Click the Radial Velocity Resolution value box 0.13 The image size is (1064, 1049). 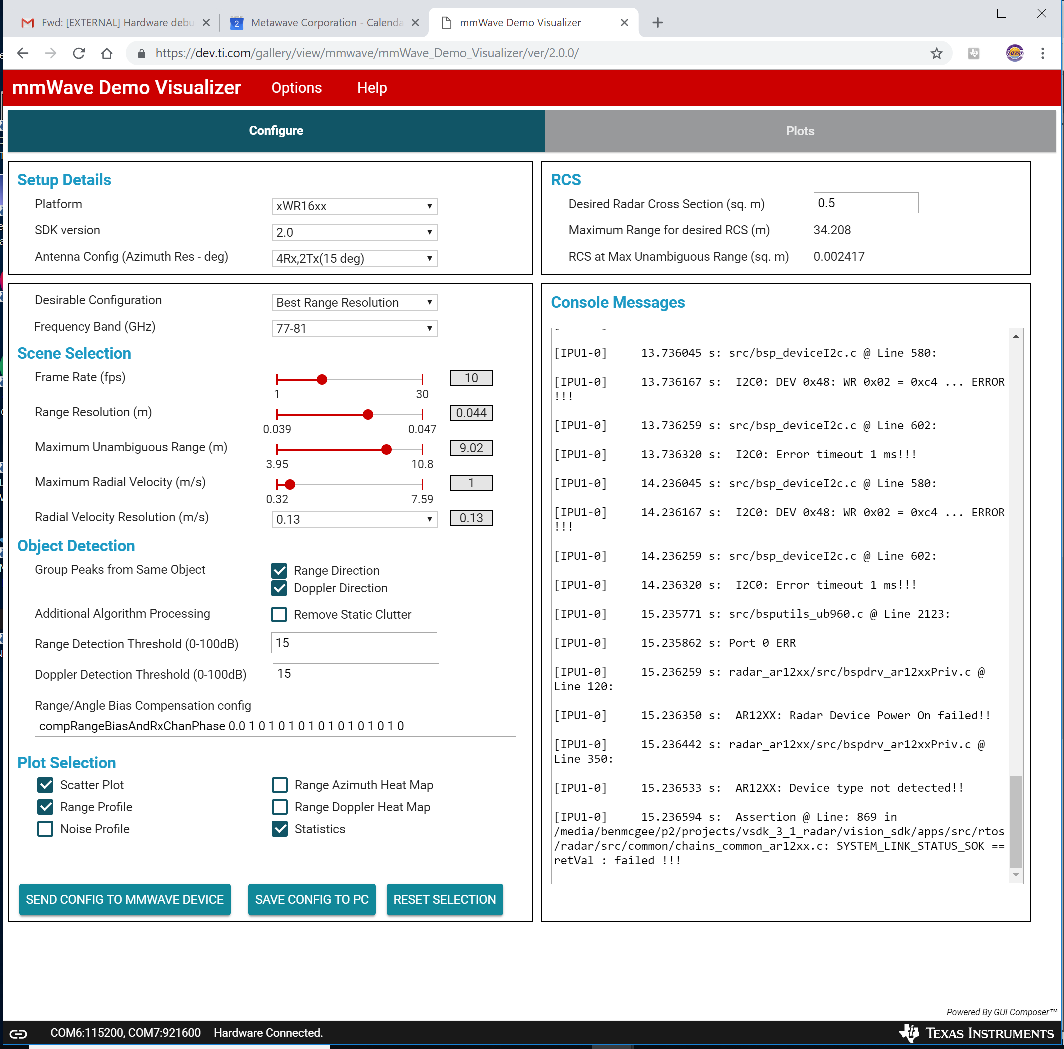tap(471, 518)
